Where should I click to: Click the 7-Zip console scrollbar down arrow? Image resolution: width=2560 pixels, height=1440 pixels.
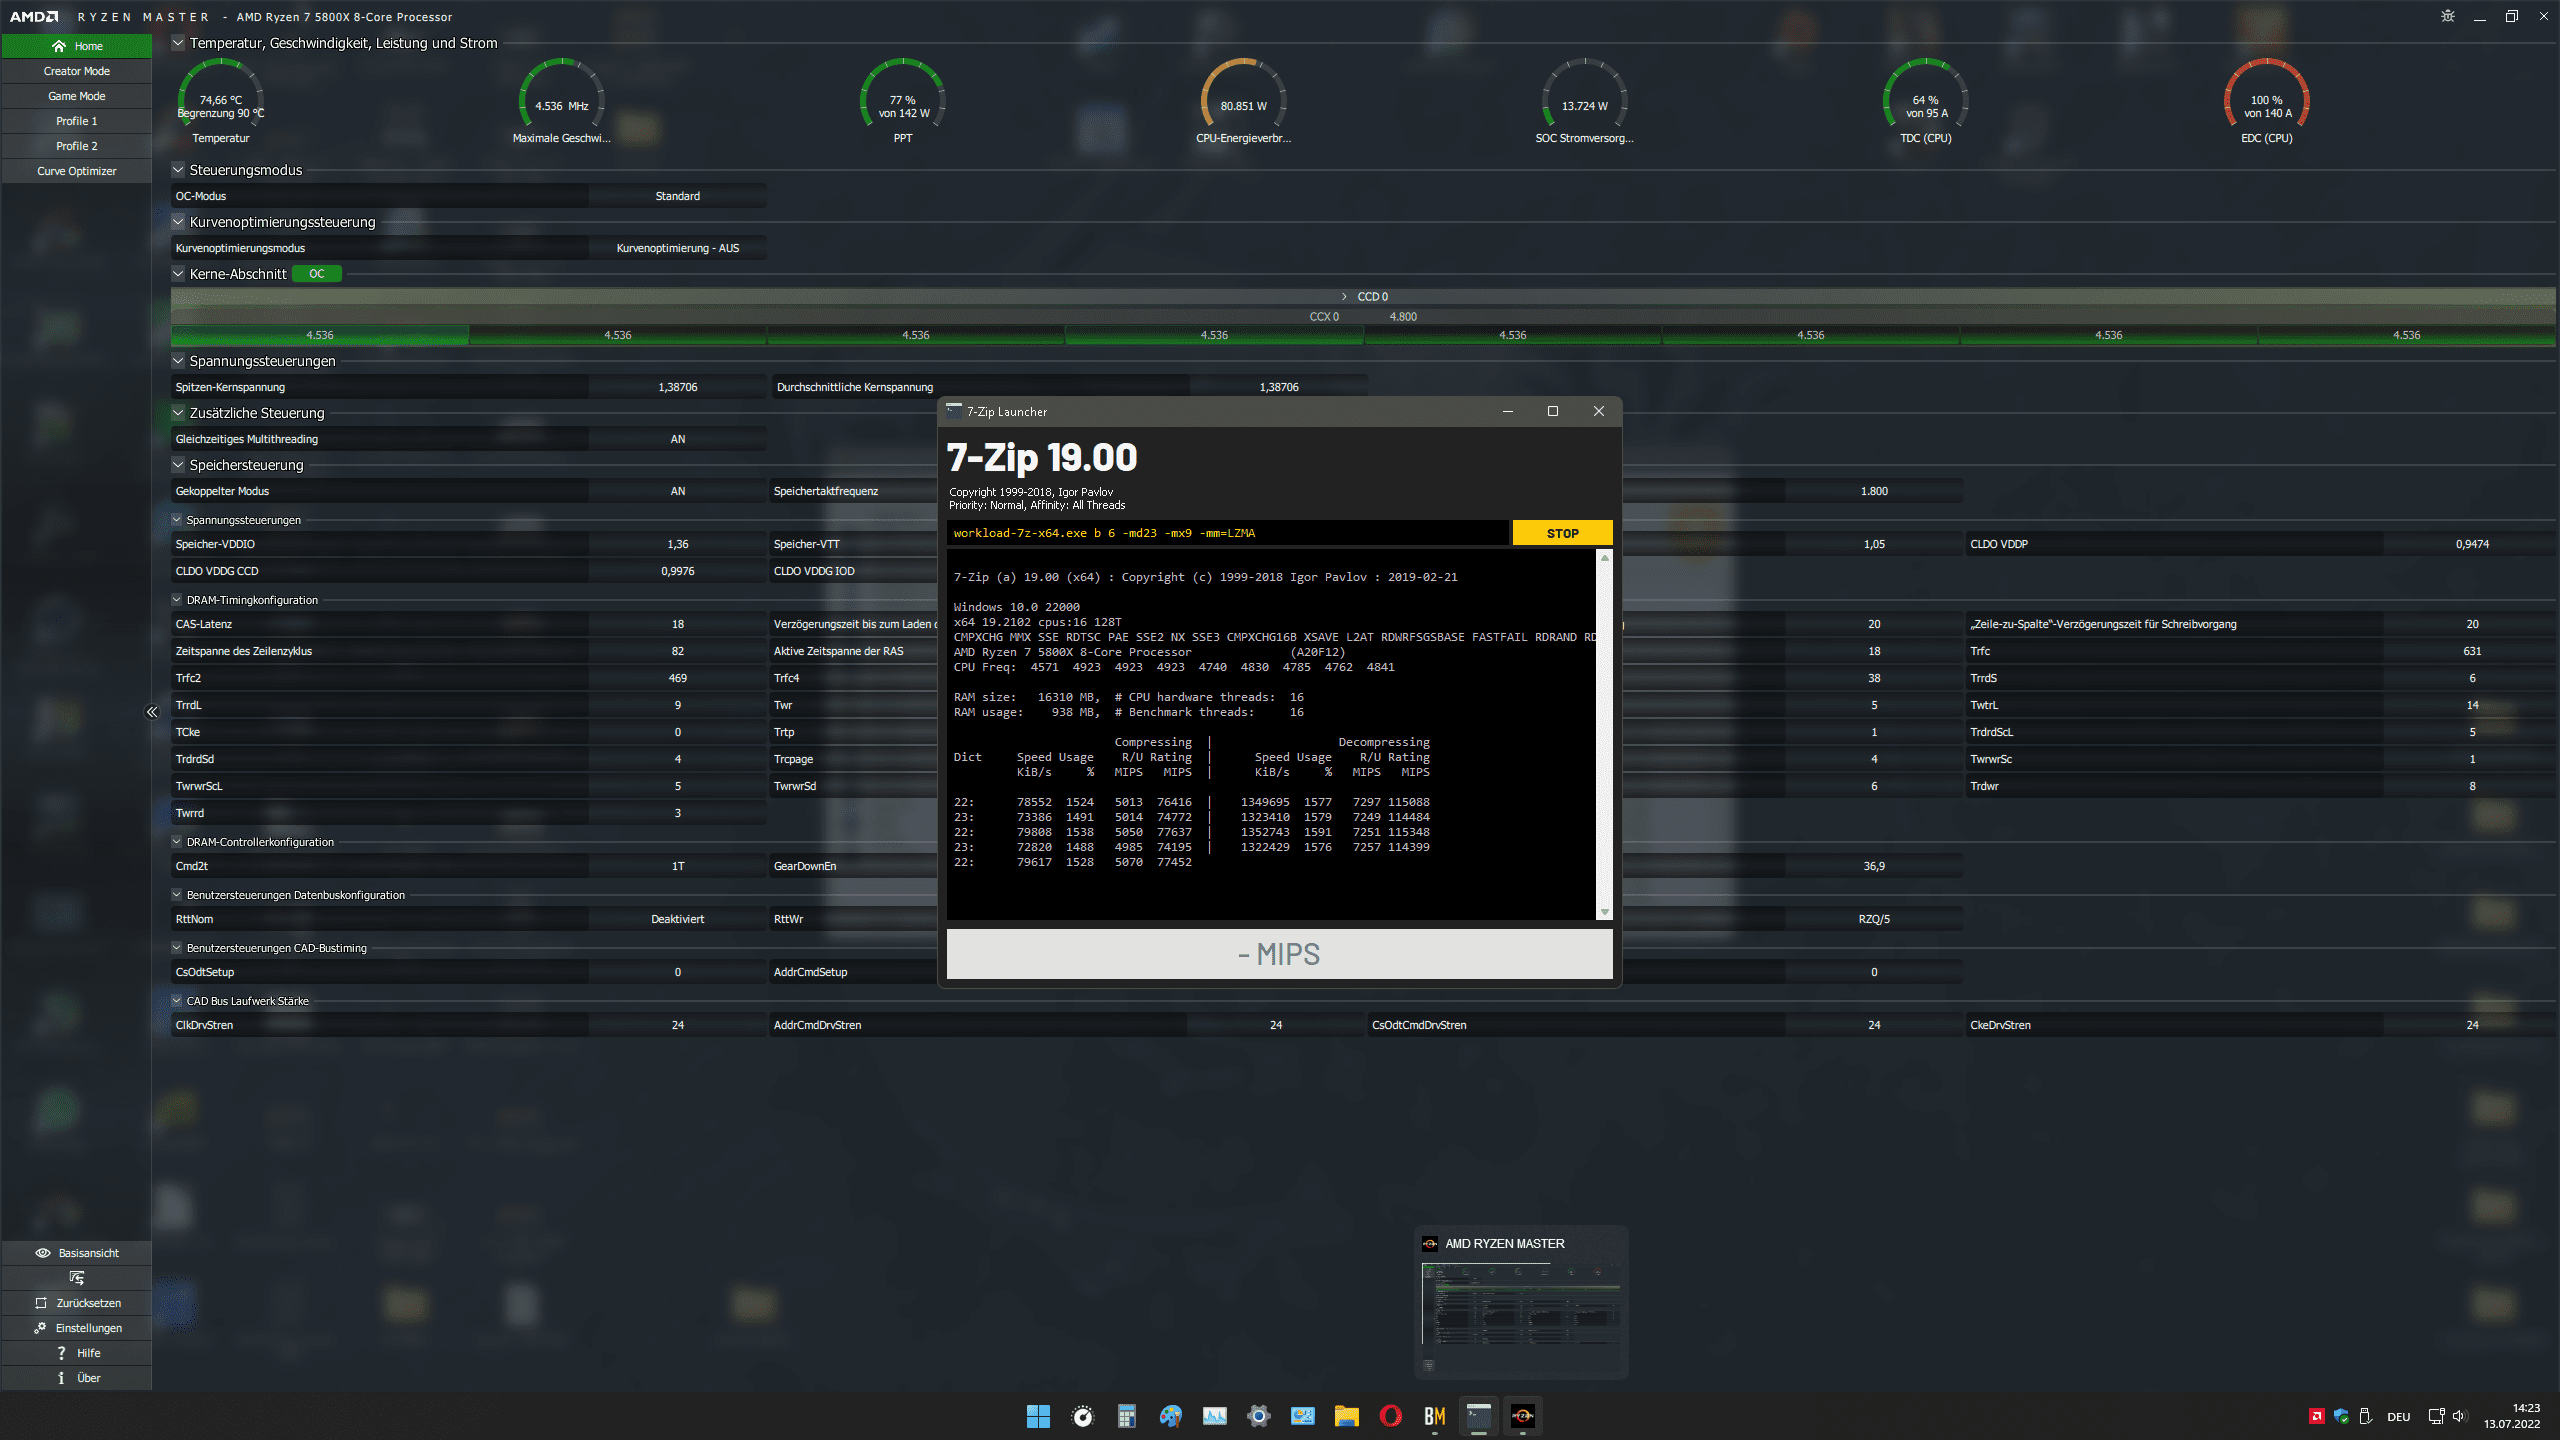point(1605,912)
